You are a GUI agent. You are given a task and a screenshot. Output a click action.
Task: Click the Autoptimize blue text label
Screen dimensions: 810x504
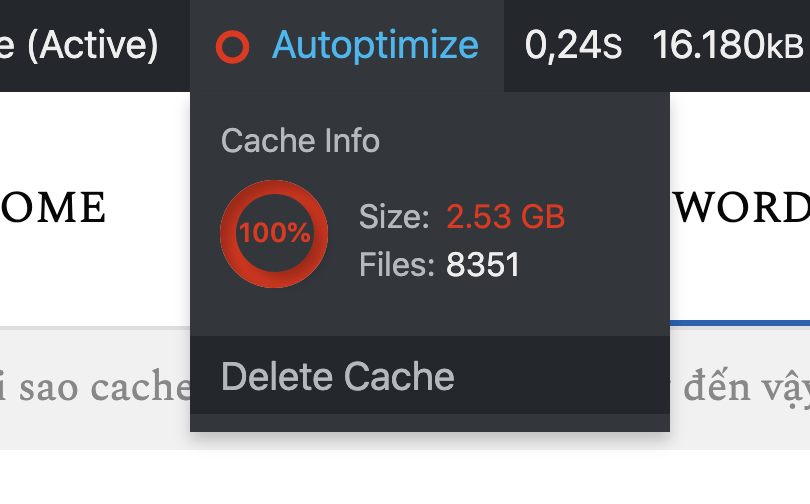point(376,46)
